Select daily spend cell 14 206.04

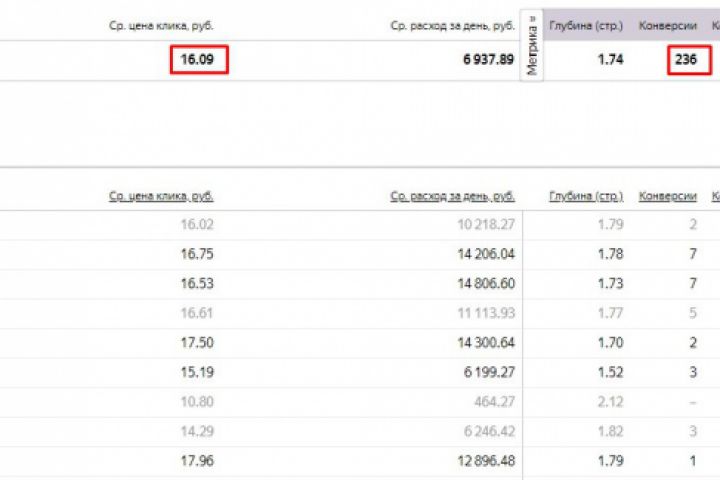486,254
